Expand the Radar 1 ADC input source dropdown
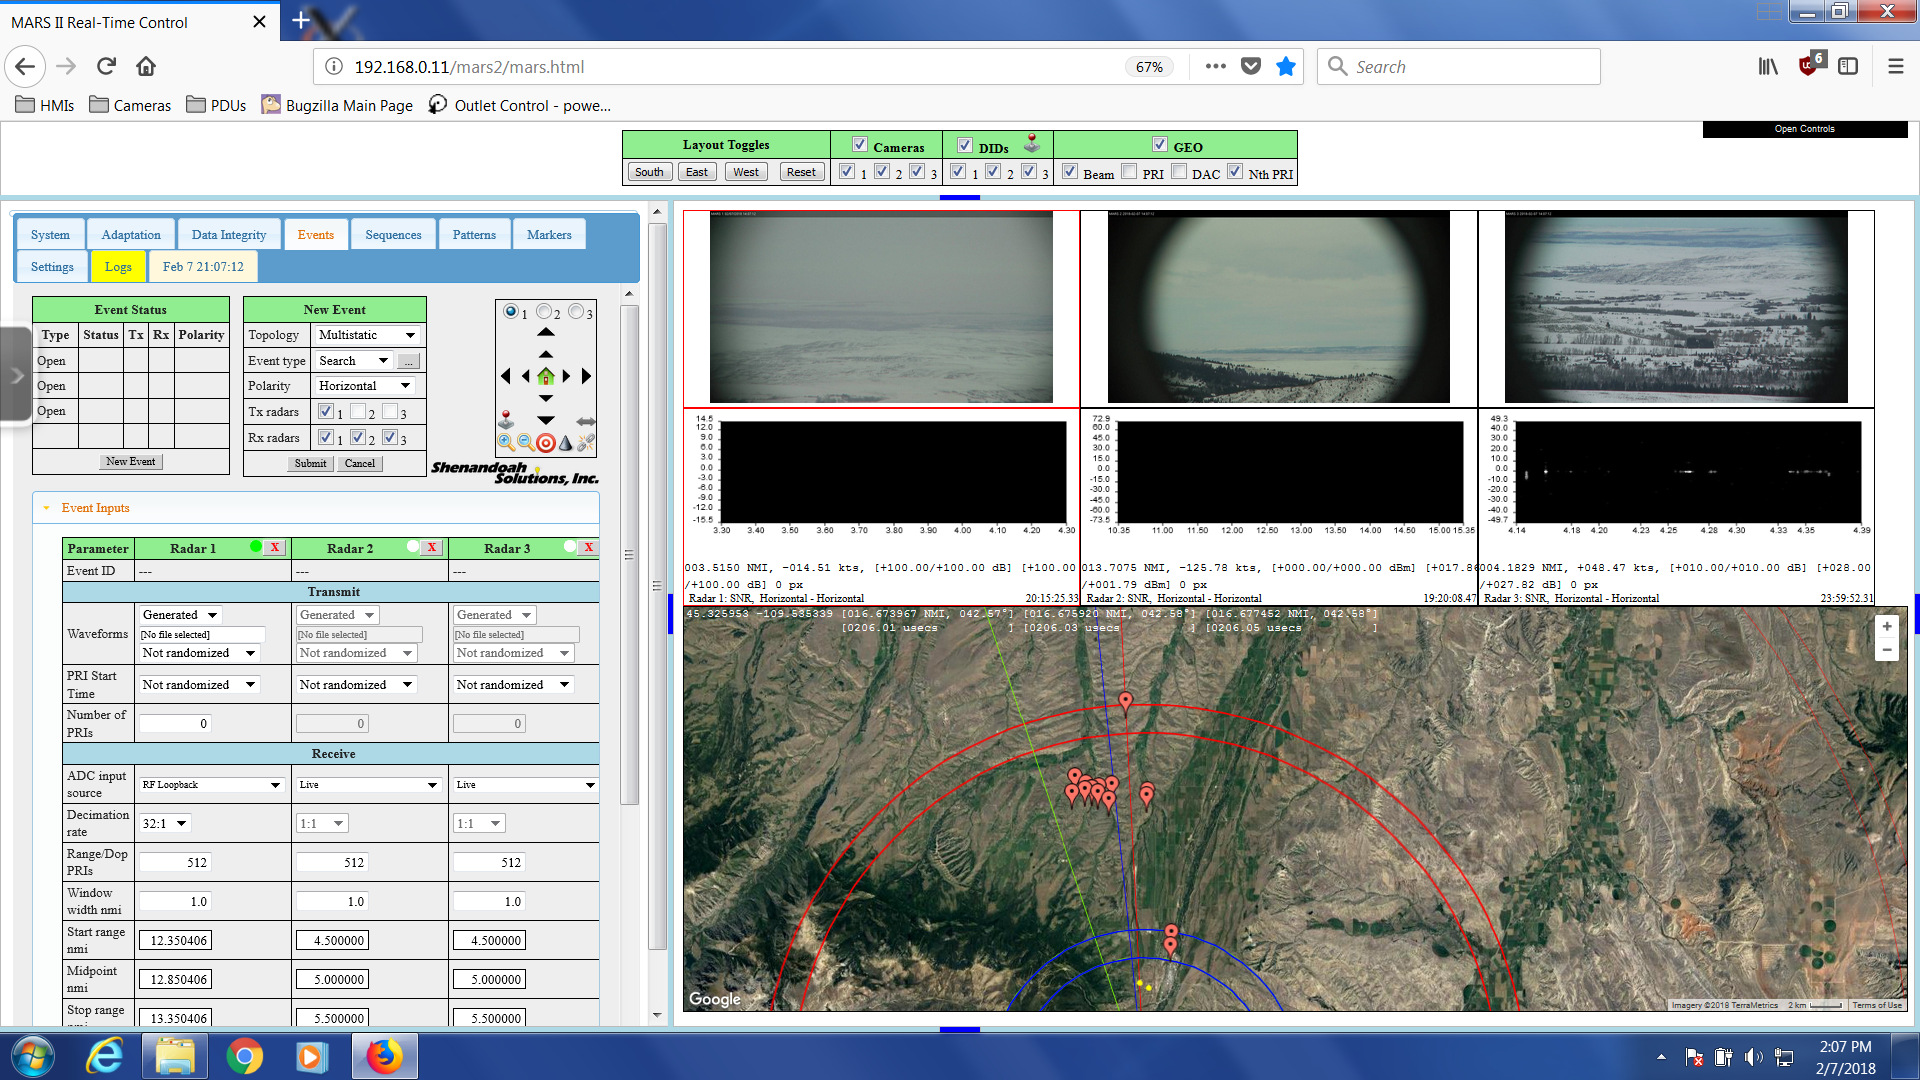The width and height of the screenshot is (1920, 1080). pos(211,785)
